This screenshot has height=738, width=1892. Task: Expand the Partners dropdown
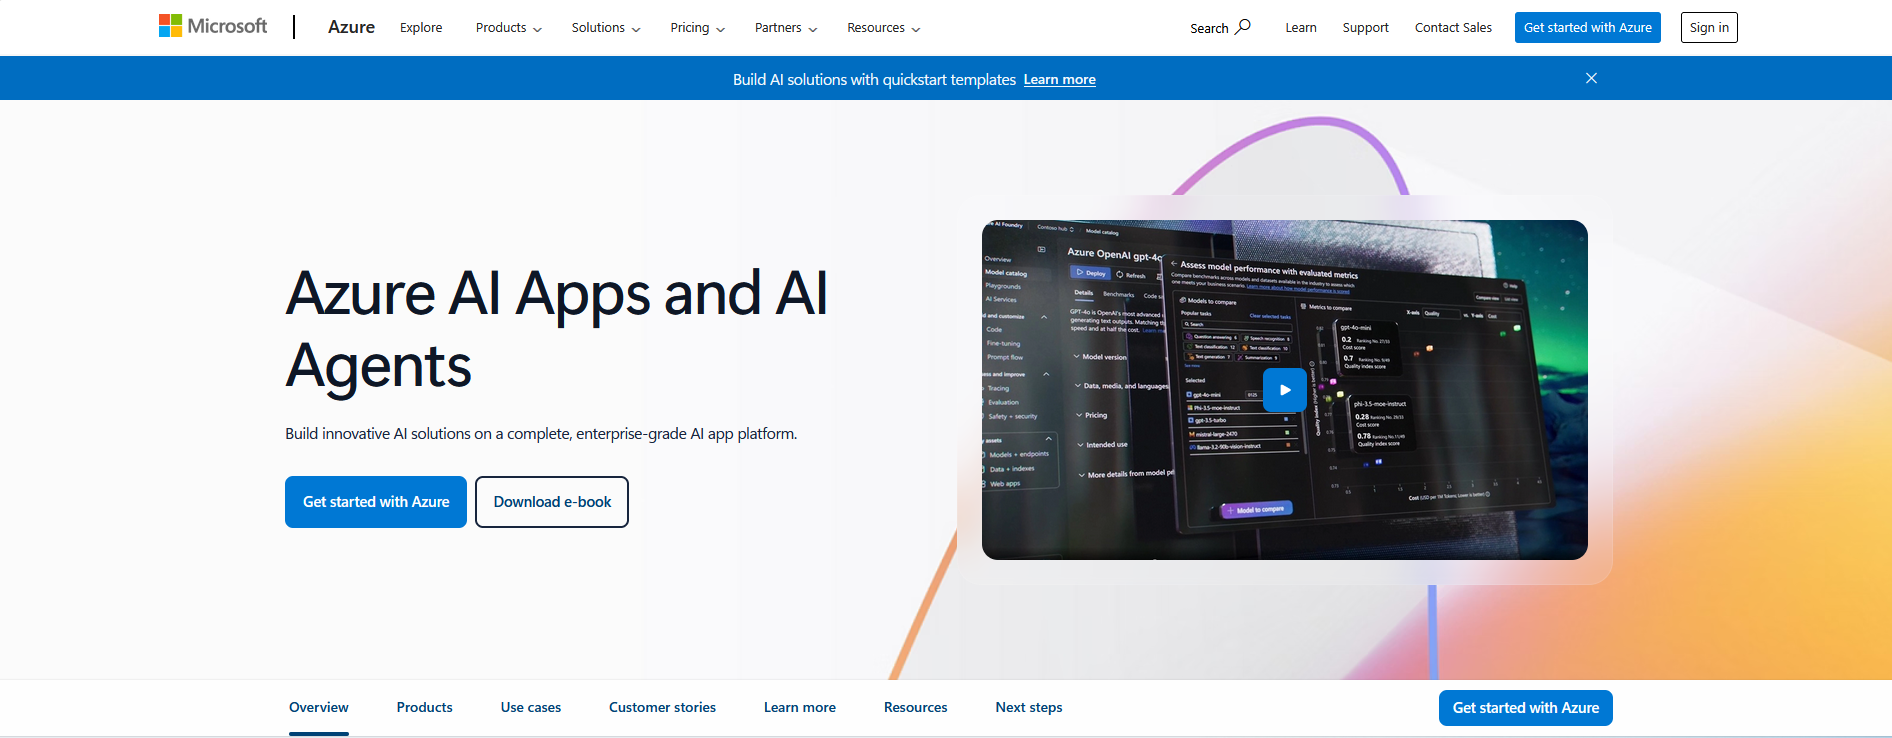(786, 28)
